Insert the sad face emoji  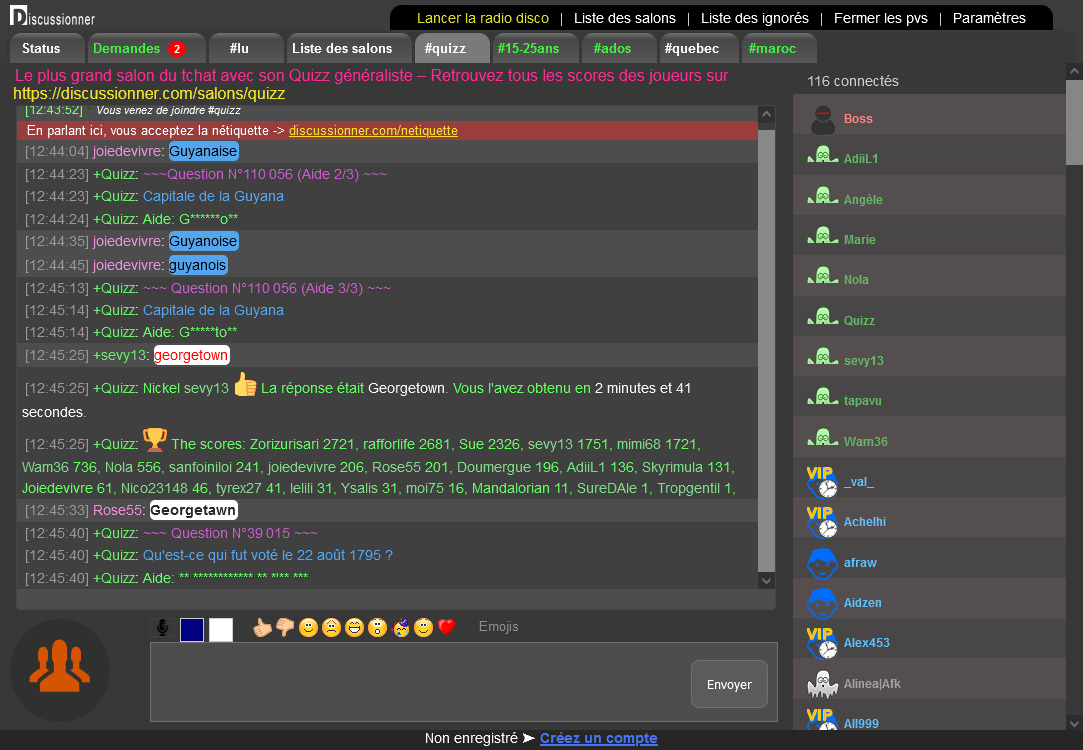(x=332, y=627)
